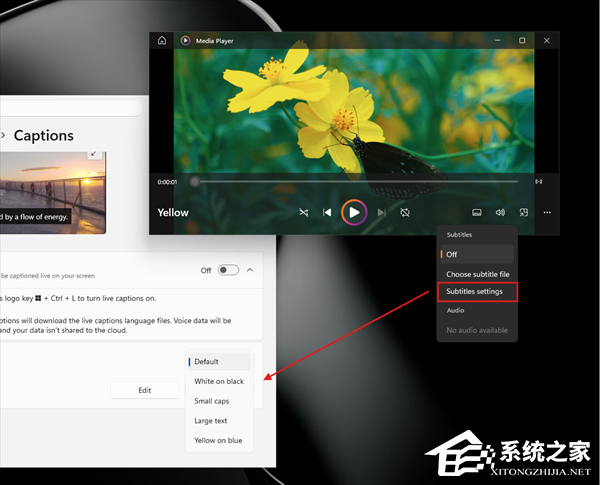Screen dimensions: 600x485
Task: Click the No audio available entry
Action: (x=477, y=330)
